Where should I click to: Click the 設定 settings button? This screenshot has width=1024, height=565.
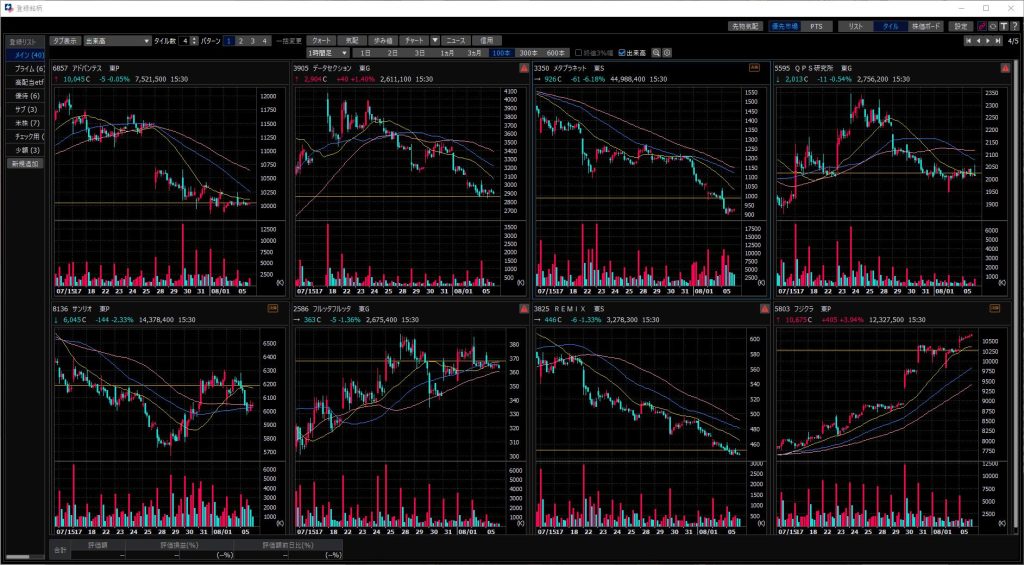point(960,26)
